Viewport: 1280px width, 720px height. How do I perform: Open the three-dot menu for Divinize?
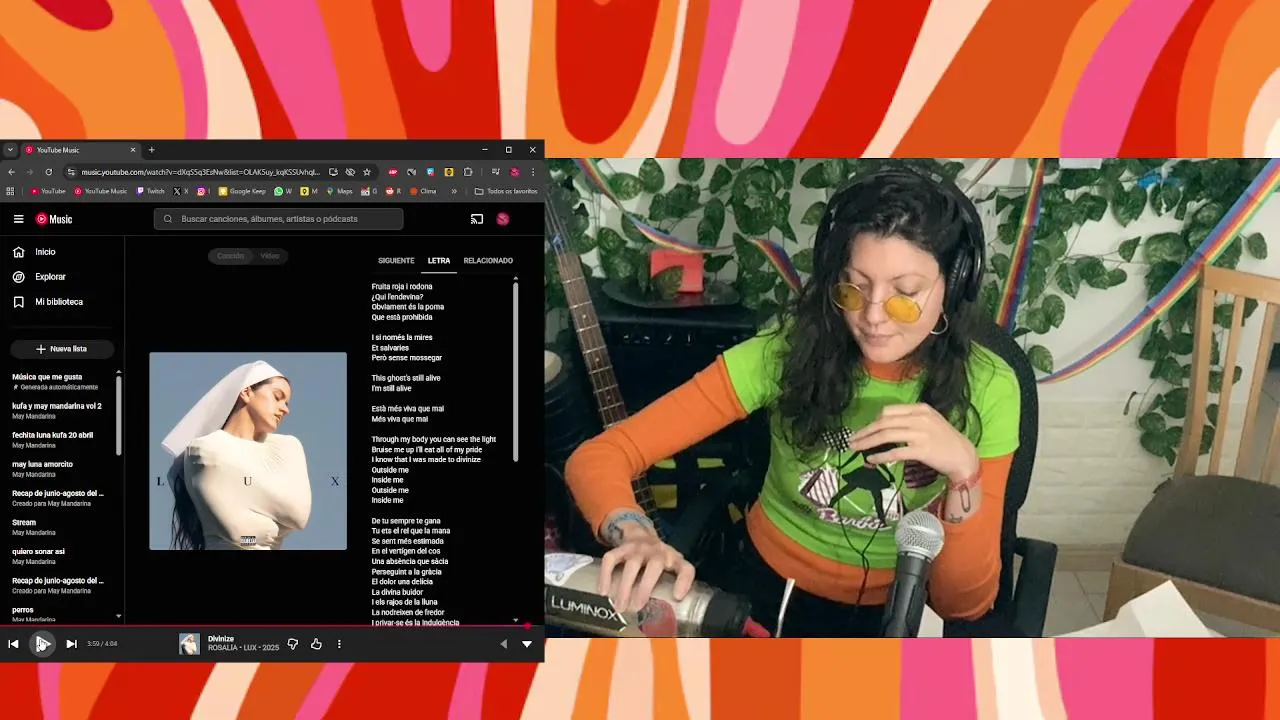[x=339, y=644]
